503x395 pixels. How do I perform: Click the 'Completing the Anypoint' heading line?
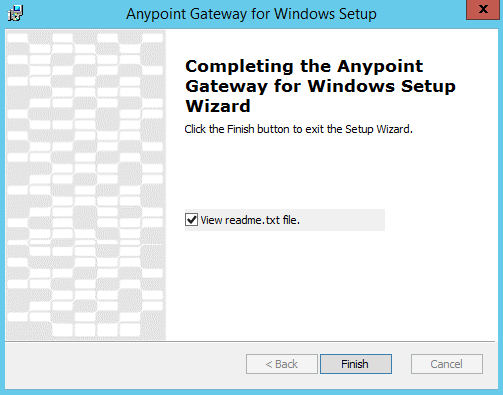[x=304, y=66]
